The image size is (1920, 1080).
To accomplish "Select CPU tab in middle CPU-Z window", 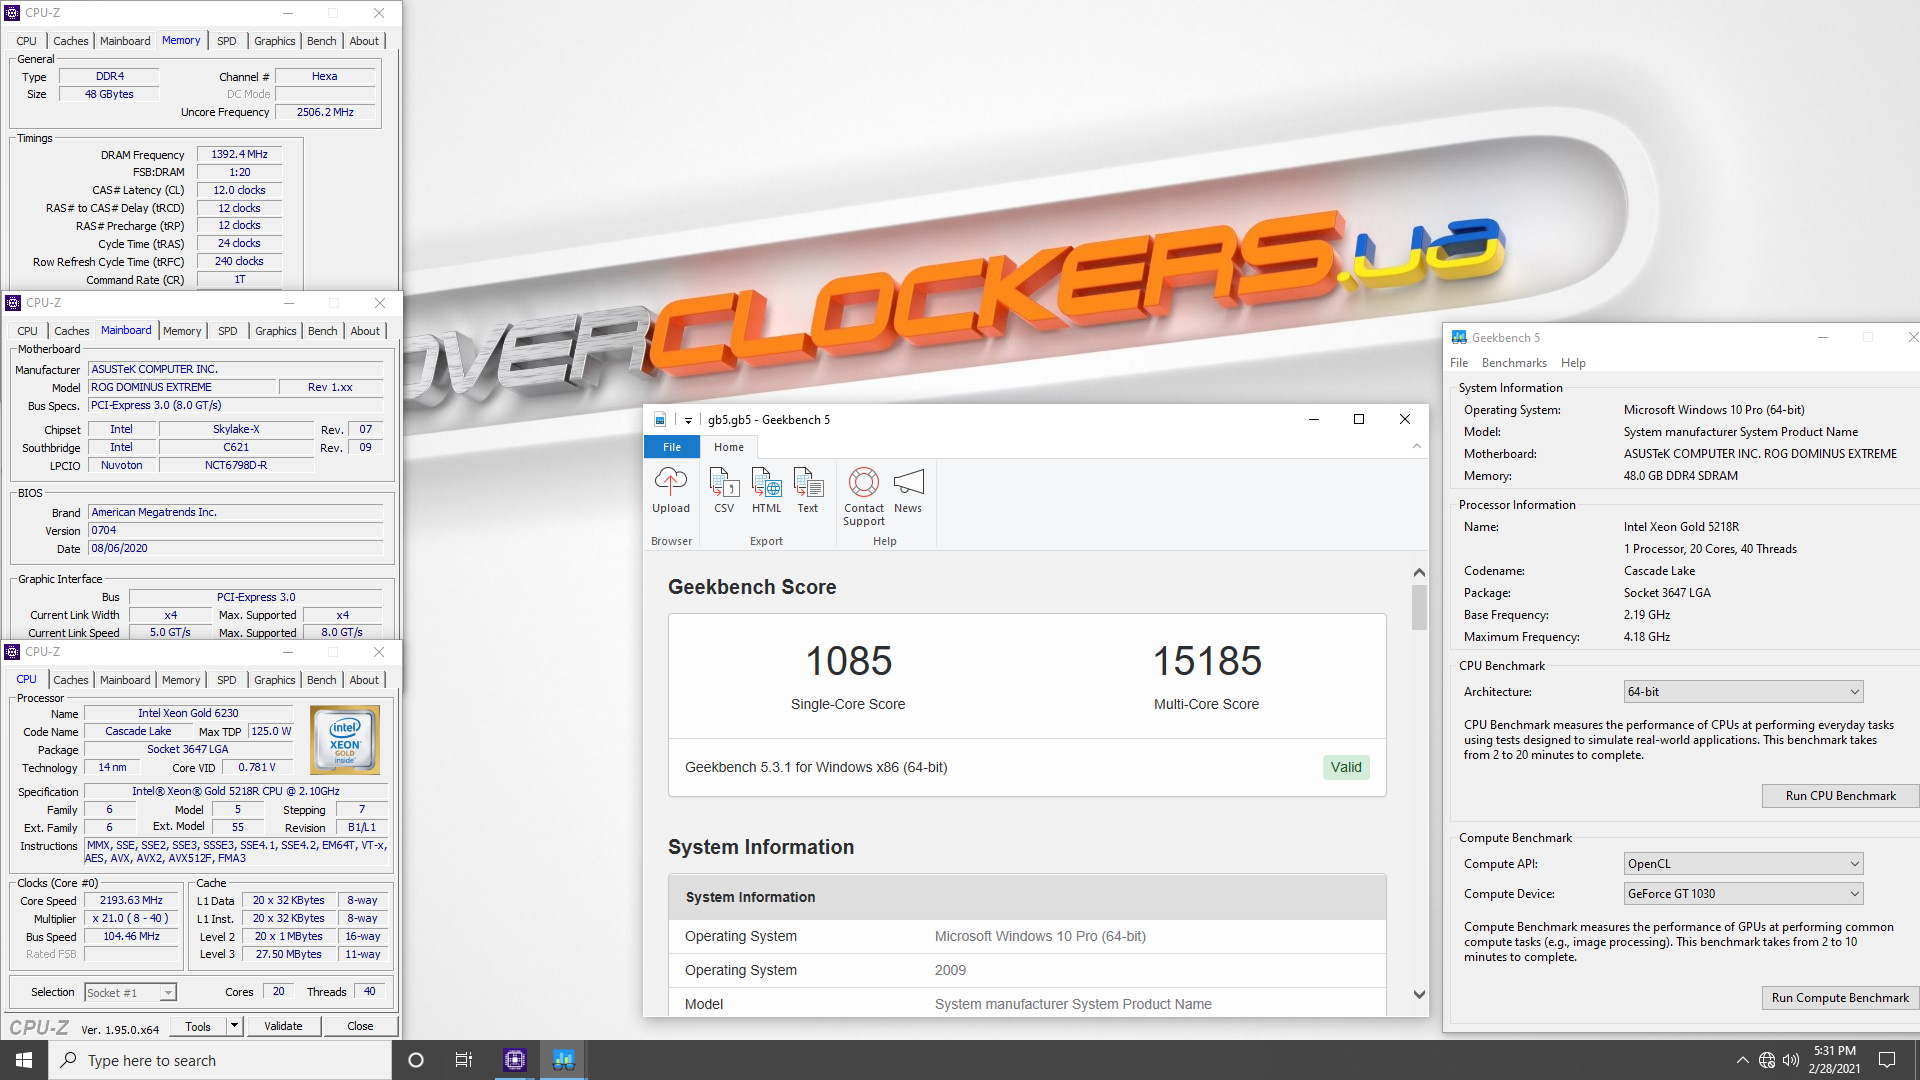I will [x=28, y=331].
